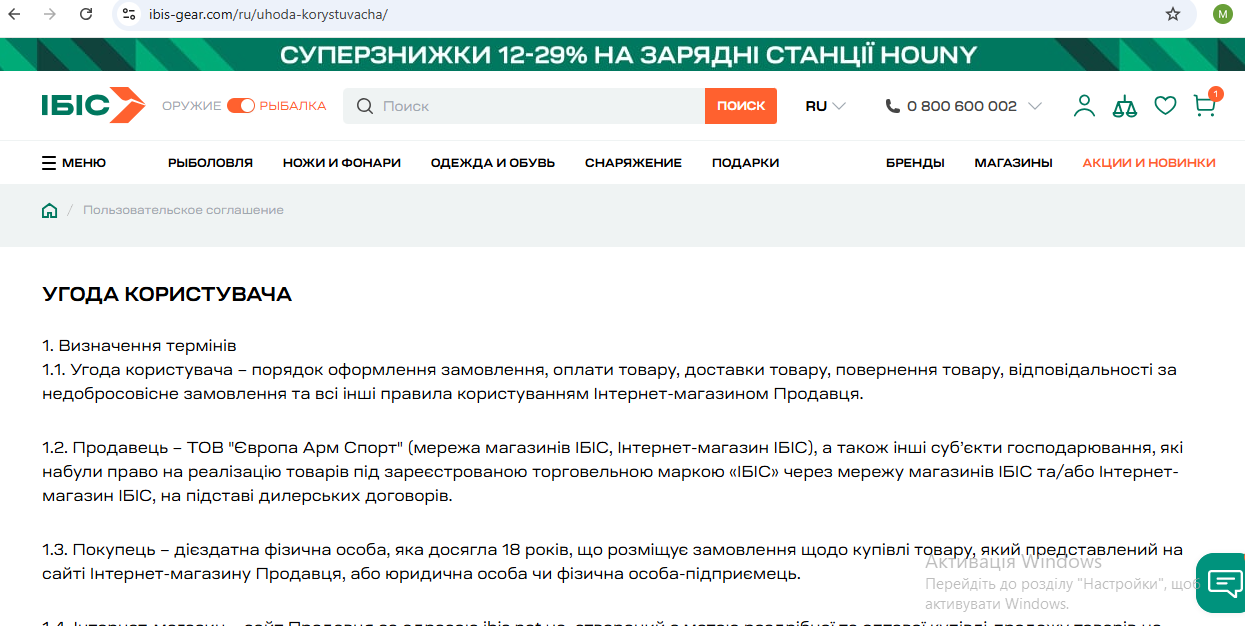
Task: Open the user account icon
Action: pyautogui.click(x=1084, y=105)
